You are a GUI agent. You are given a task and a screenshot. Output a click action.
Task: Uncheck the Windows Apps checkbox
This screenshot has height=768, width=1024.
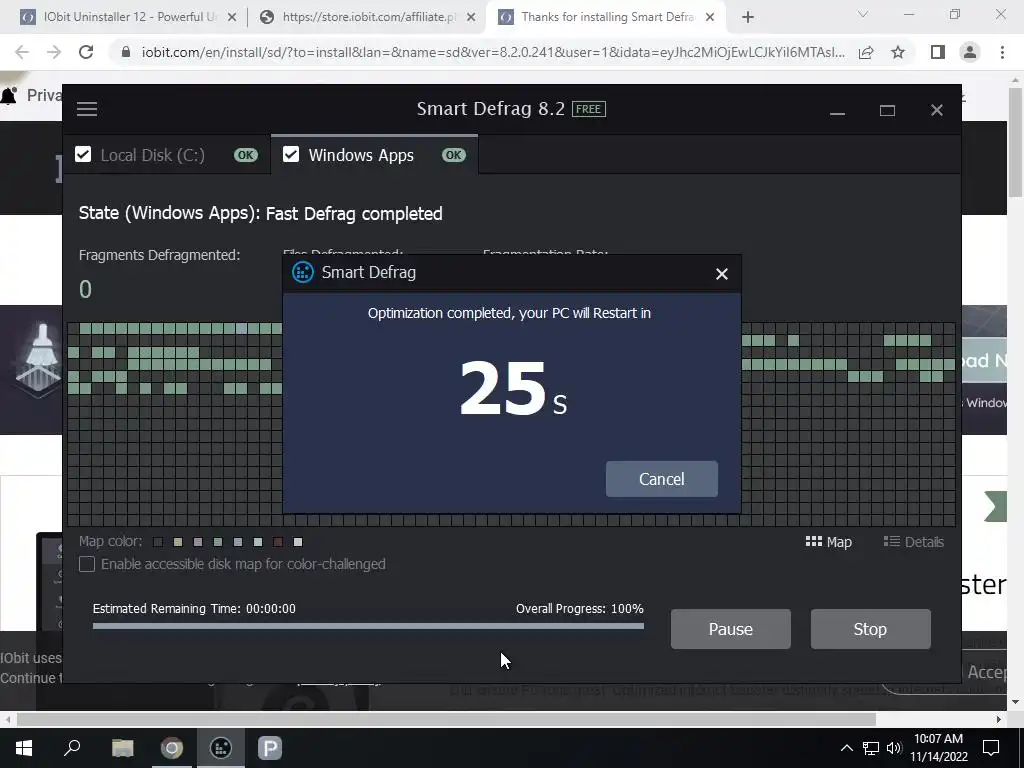point(291,155)
